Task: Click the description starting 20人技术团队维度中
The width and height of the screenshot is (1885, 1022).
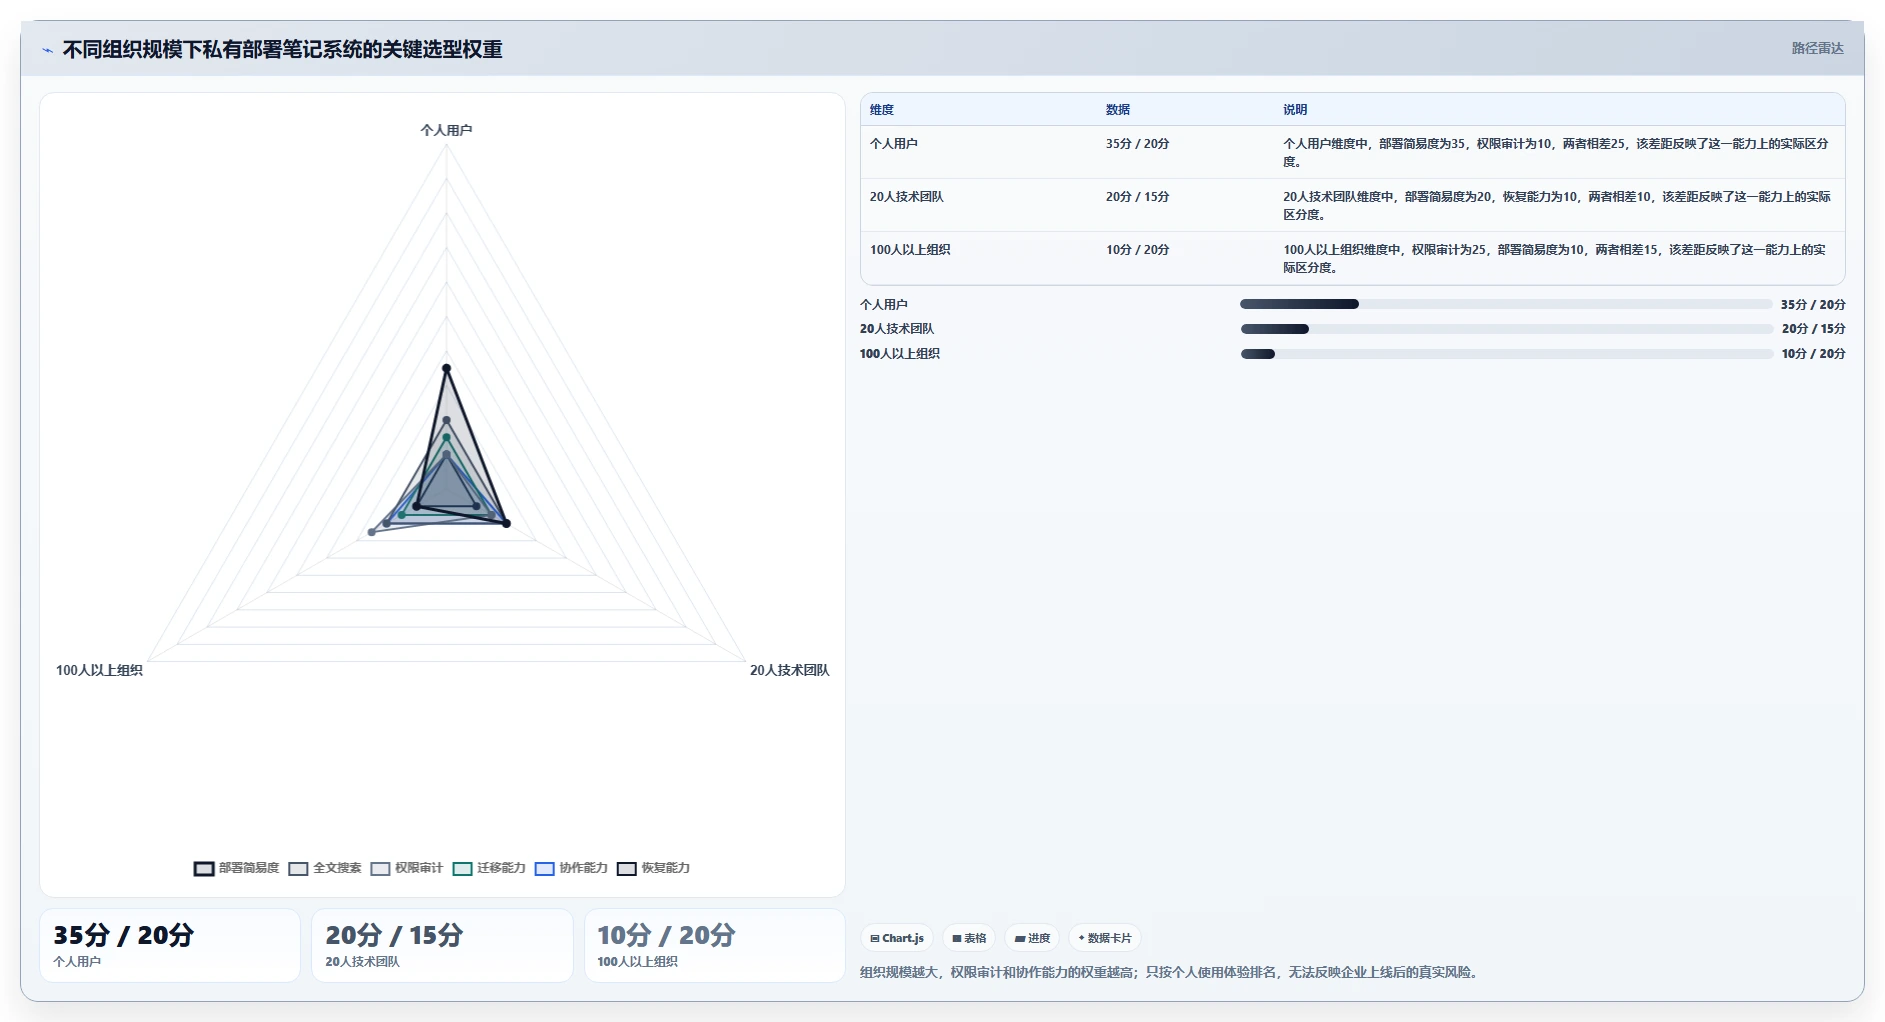Action: pos(1557,206)
